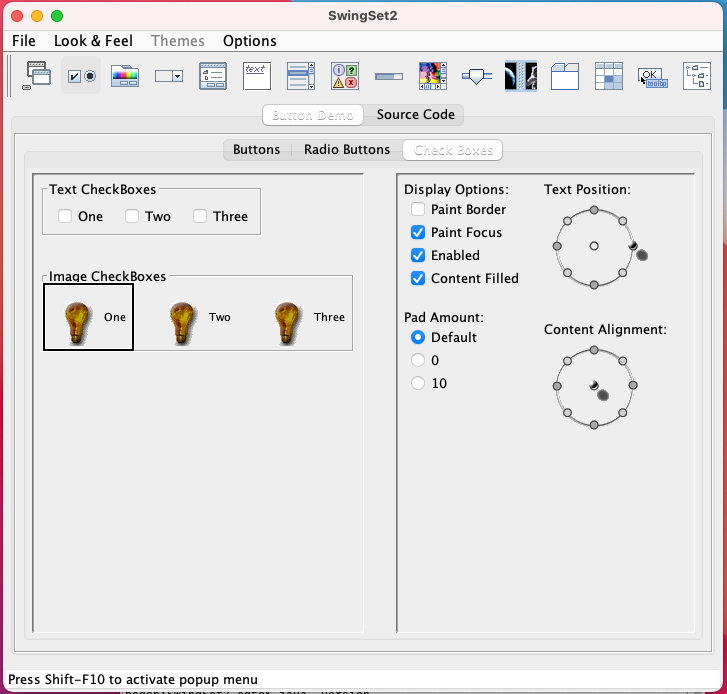The height and width of the screenshot is (694, 727).
Task: Open the Table demo toolbar icon
Action: tap(608, 76)
